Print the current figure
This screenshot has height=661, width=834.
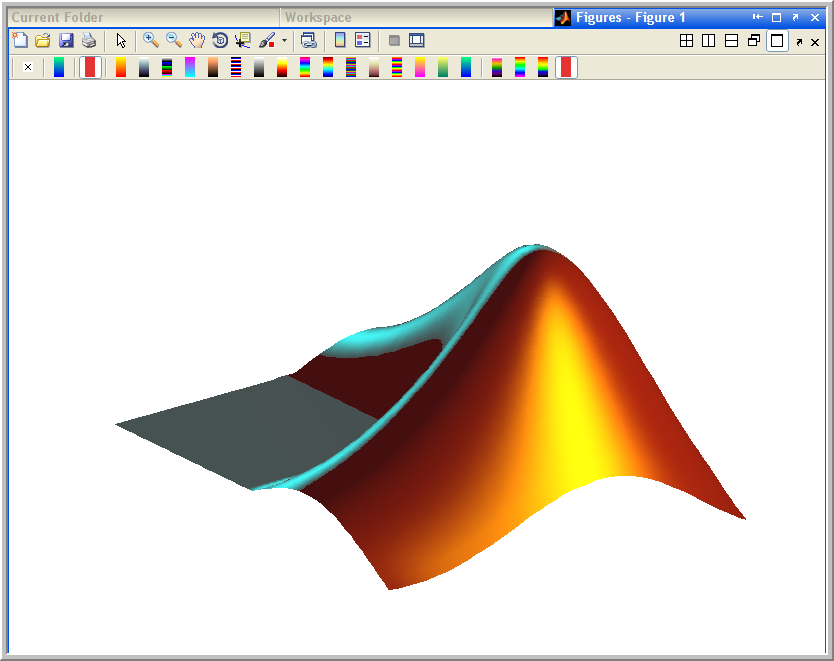(88, 40)
